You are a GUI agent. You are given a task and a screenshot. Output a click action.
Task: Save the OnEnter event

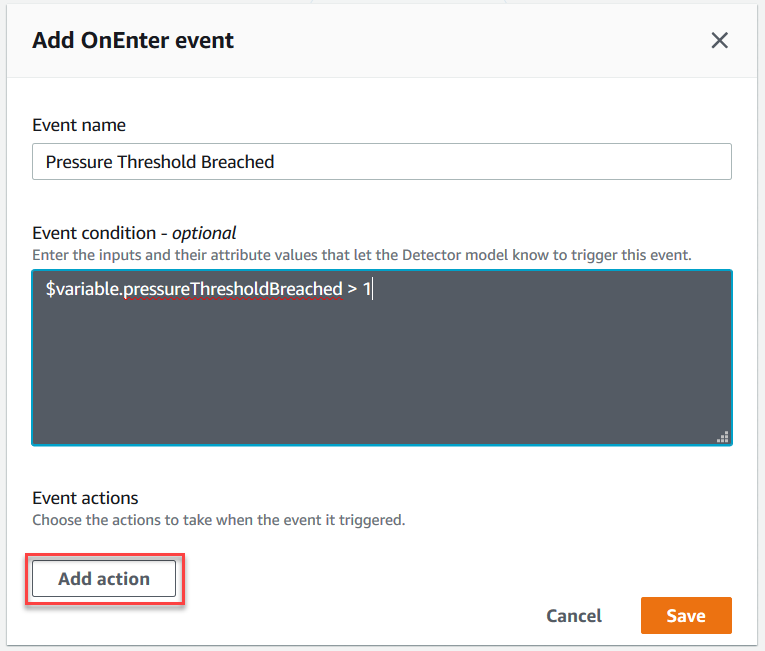(x=686, y=616)
